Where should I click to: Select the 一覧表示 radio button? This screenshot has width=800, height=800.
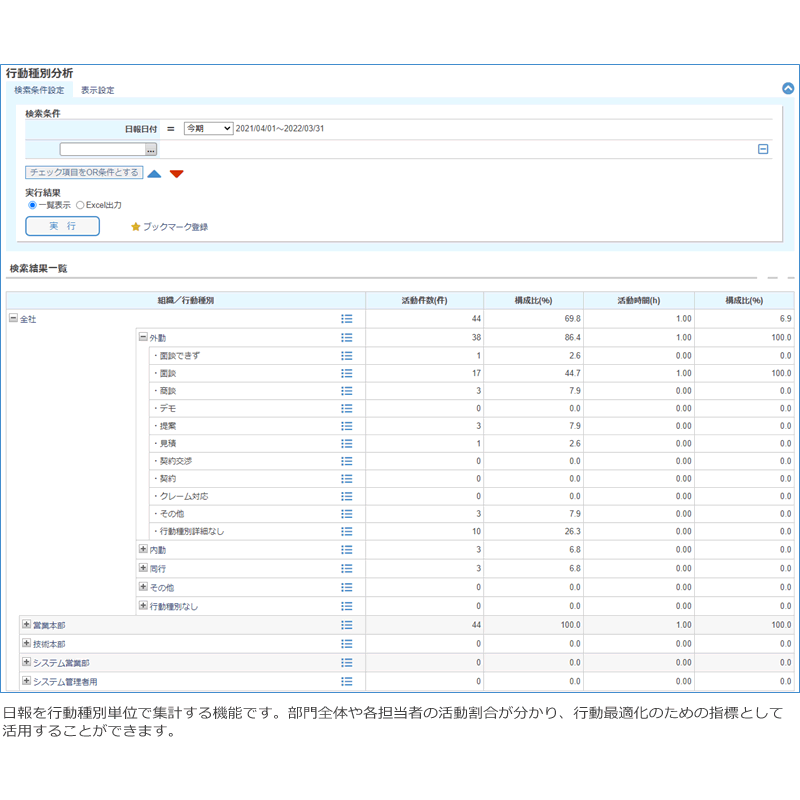coord(32,205)
